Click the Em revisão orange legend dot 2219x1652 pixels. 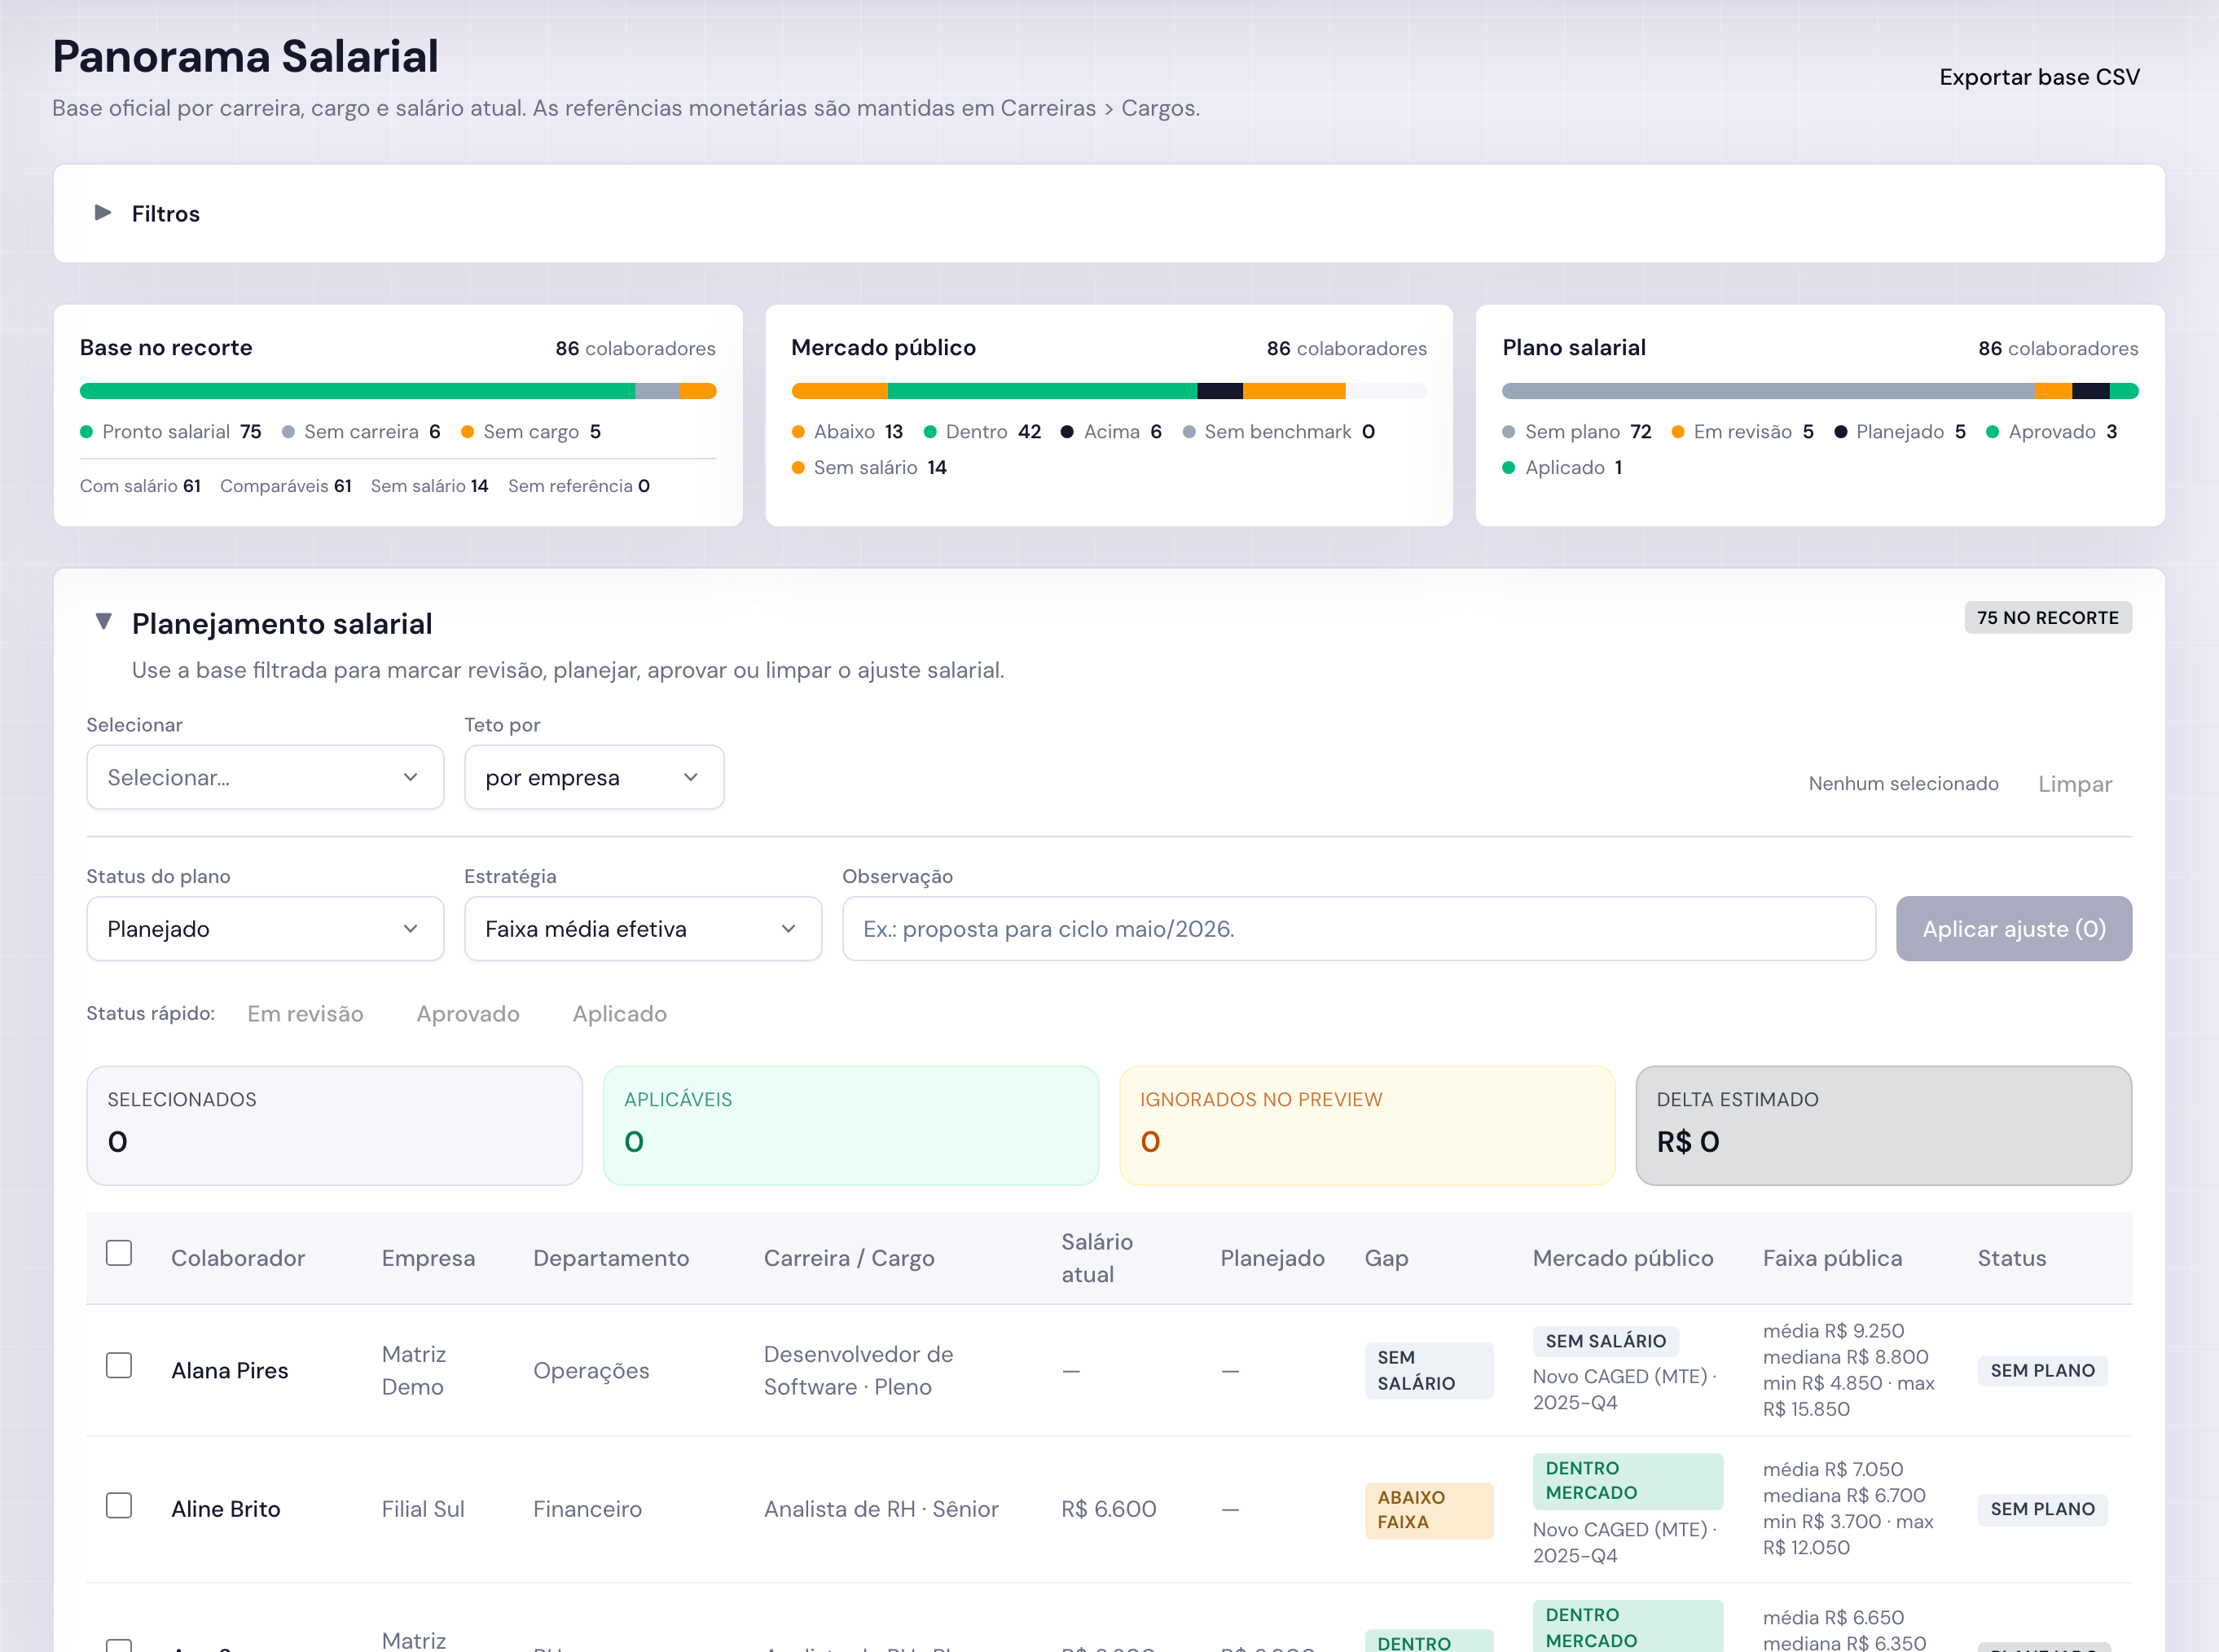coord(1678,432)
